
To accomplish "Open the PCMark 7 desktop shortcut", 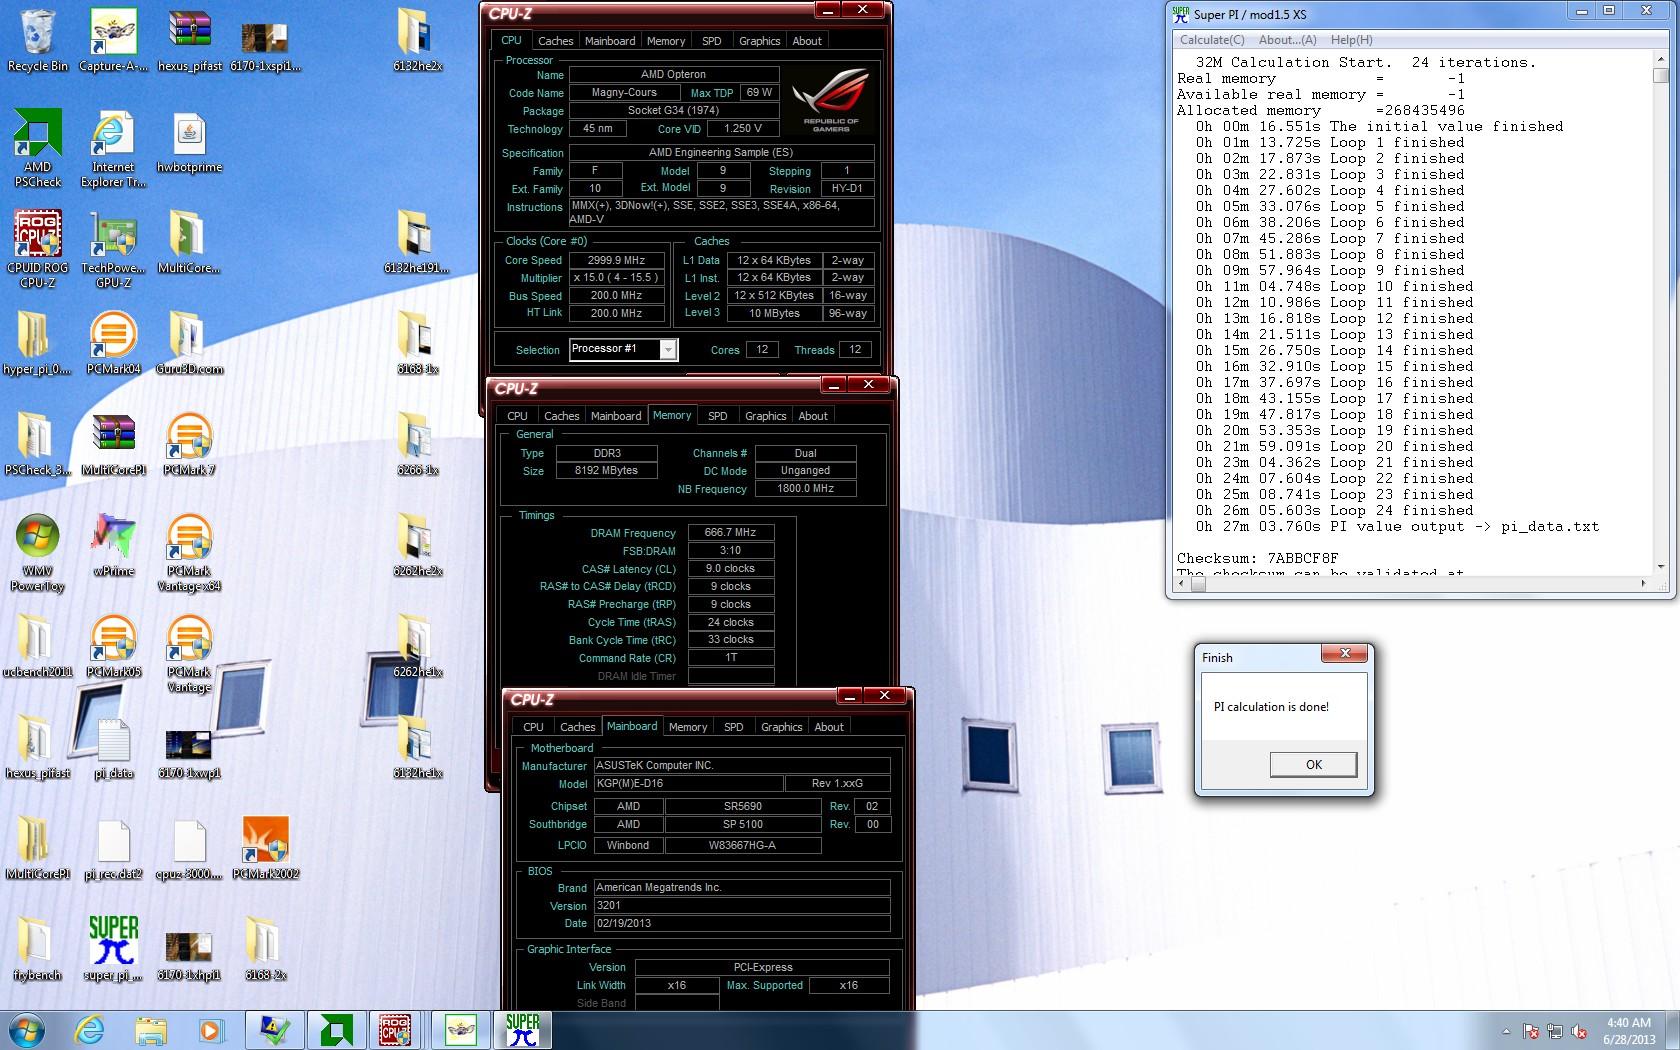I will [x=189, y=444].
